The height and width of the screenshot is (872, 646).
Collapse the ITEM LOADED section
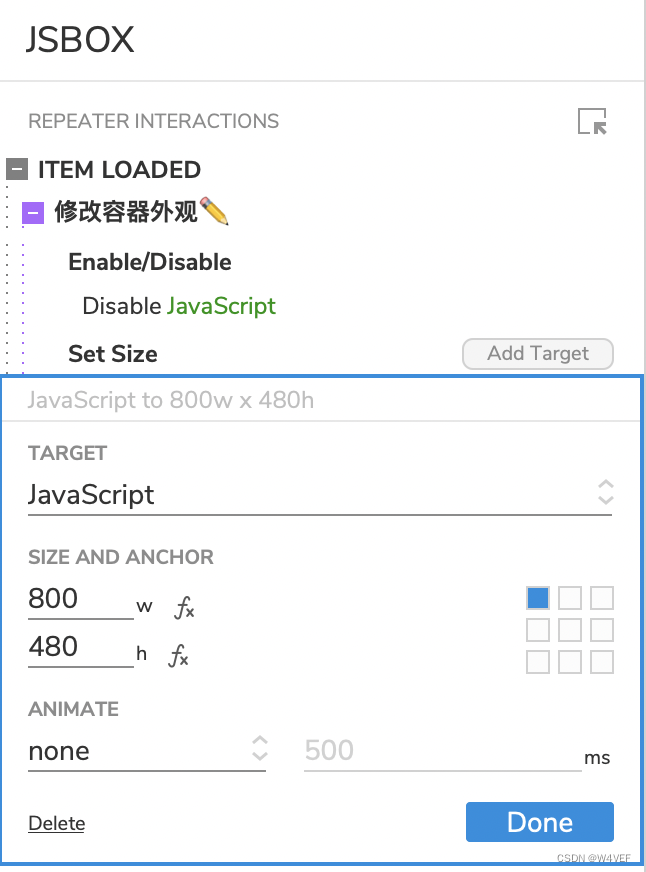click(19, 169)
